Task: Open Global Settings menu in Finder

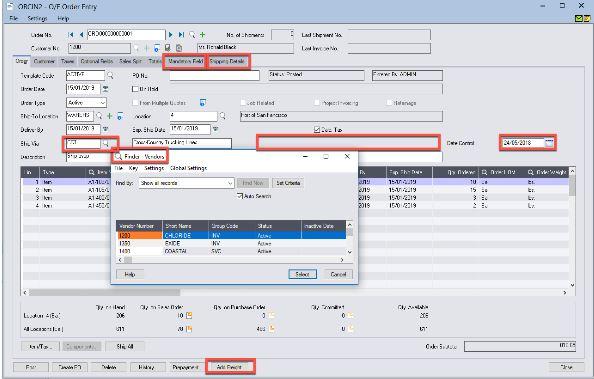Action: pyautogui.click(x=188, y=168)
